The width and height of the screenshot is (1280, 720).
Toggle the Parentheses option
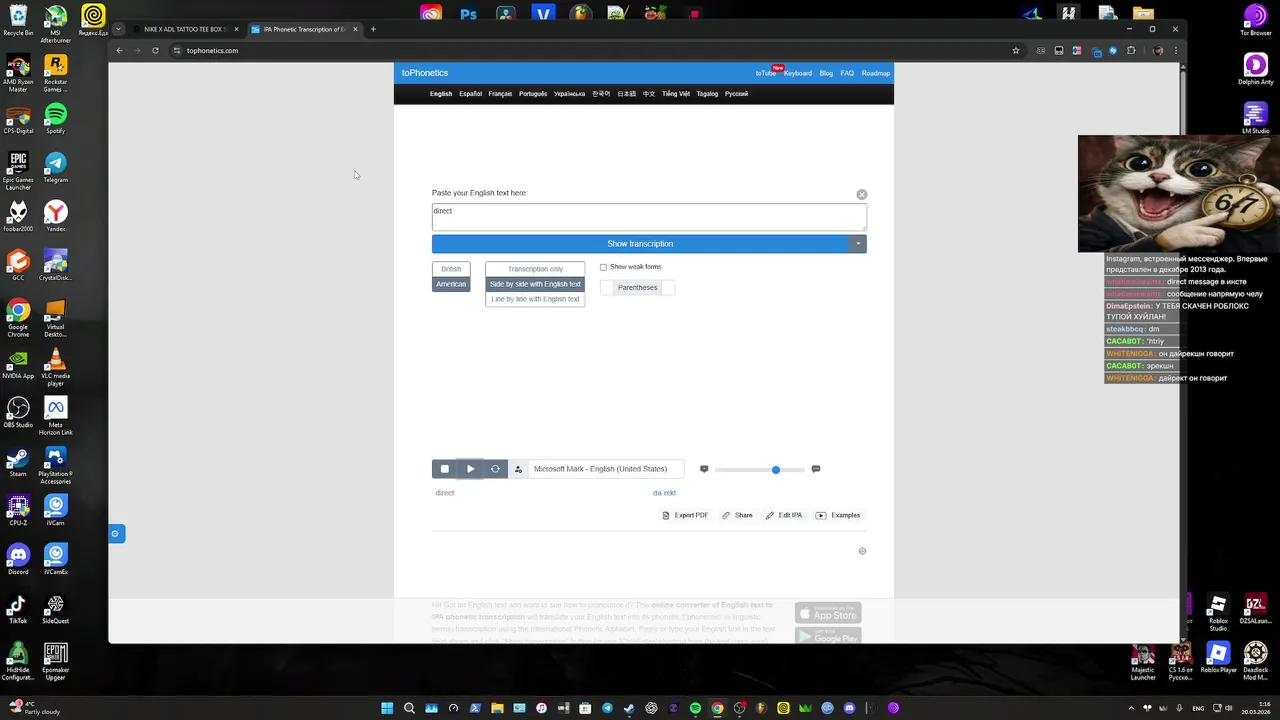click(x=637, y=287)
